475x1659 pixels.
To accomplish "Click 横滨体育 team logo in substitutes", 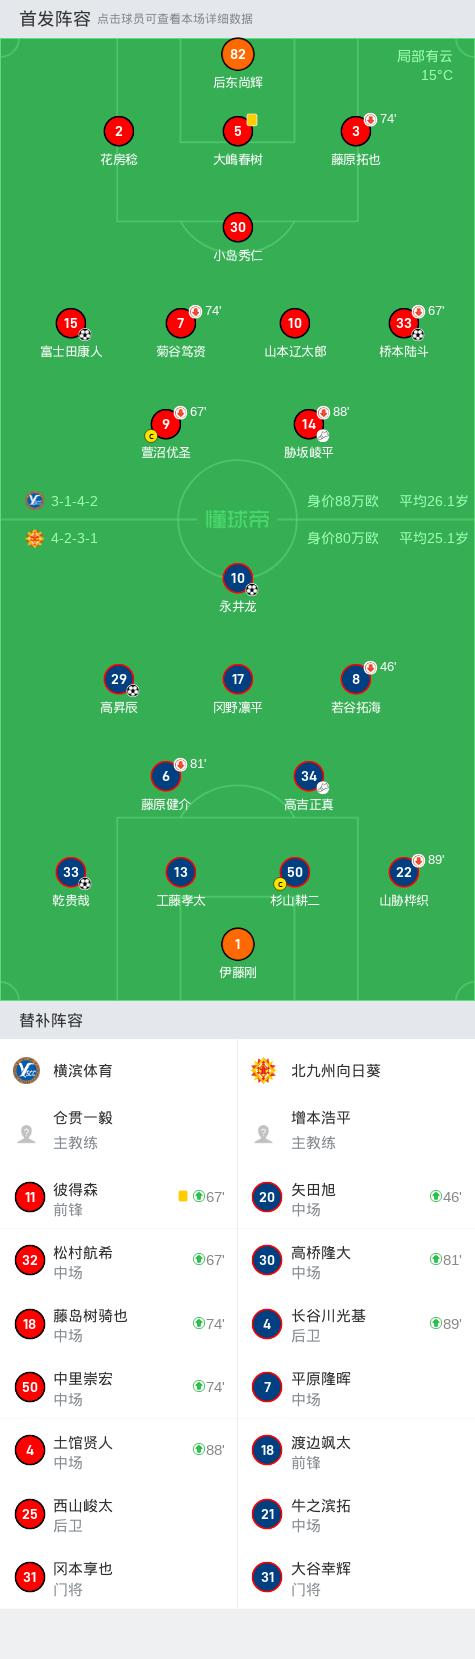I will [26, 1070].
